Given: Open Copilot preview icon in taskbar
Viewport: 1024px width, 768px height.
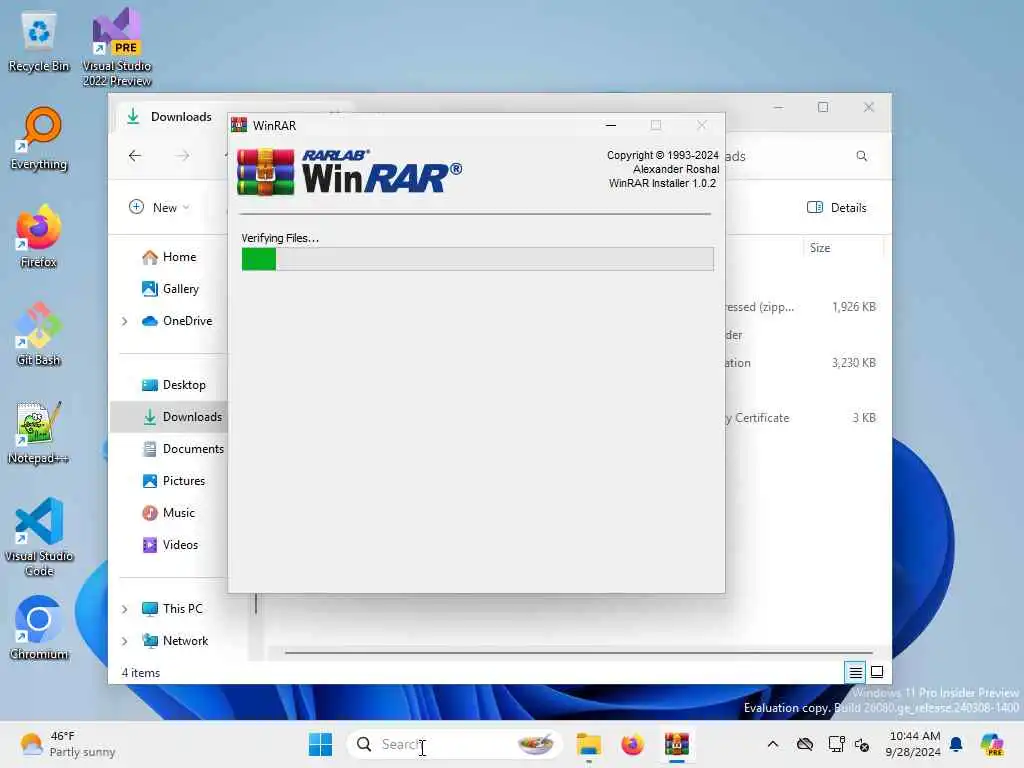Looking at the screenshot, I should [x=992, y=744].
